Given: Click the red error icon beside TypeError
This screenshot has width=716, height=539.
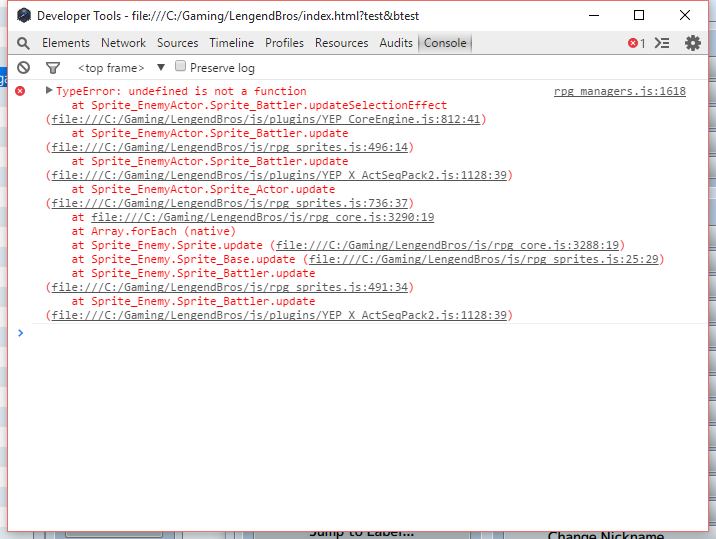Looking at the screenshot, I should click(20, 91).
